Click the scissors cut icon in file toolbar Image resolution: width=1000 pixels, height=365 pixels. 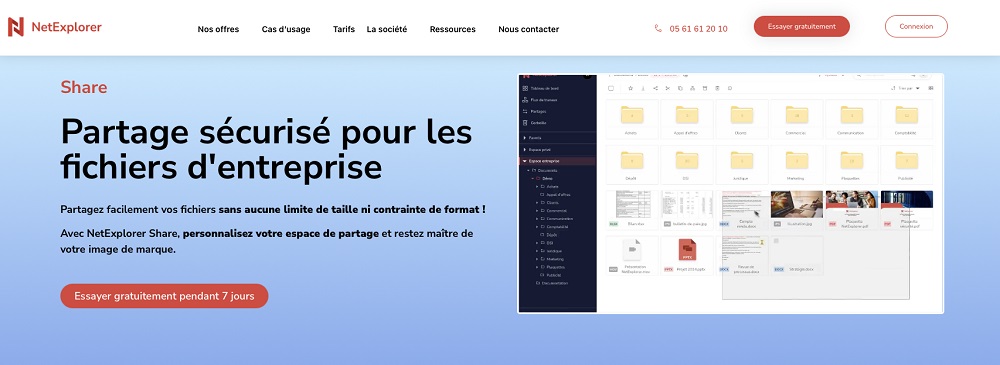click(668, 88)
